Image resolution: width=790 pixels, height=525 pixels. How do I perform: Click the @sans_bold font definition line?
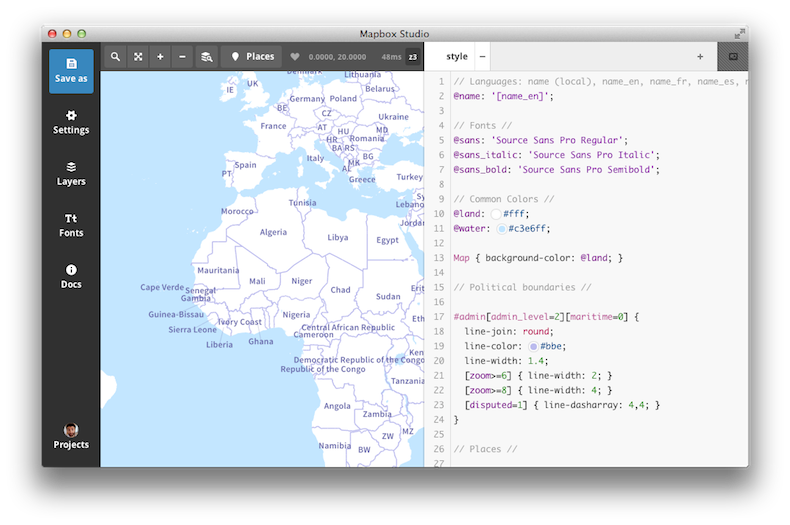(x=556, y=169)
